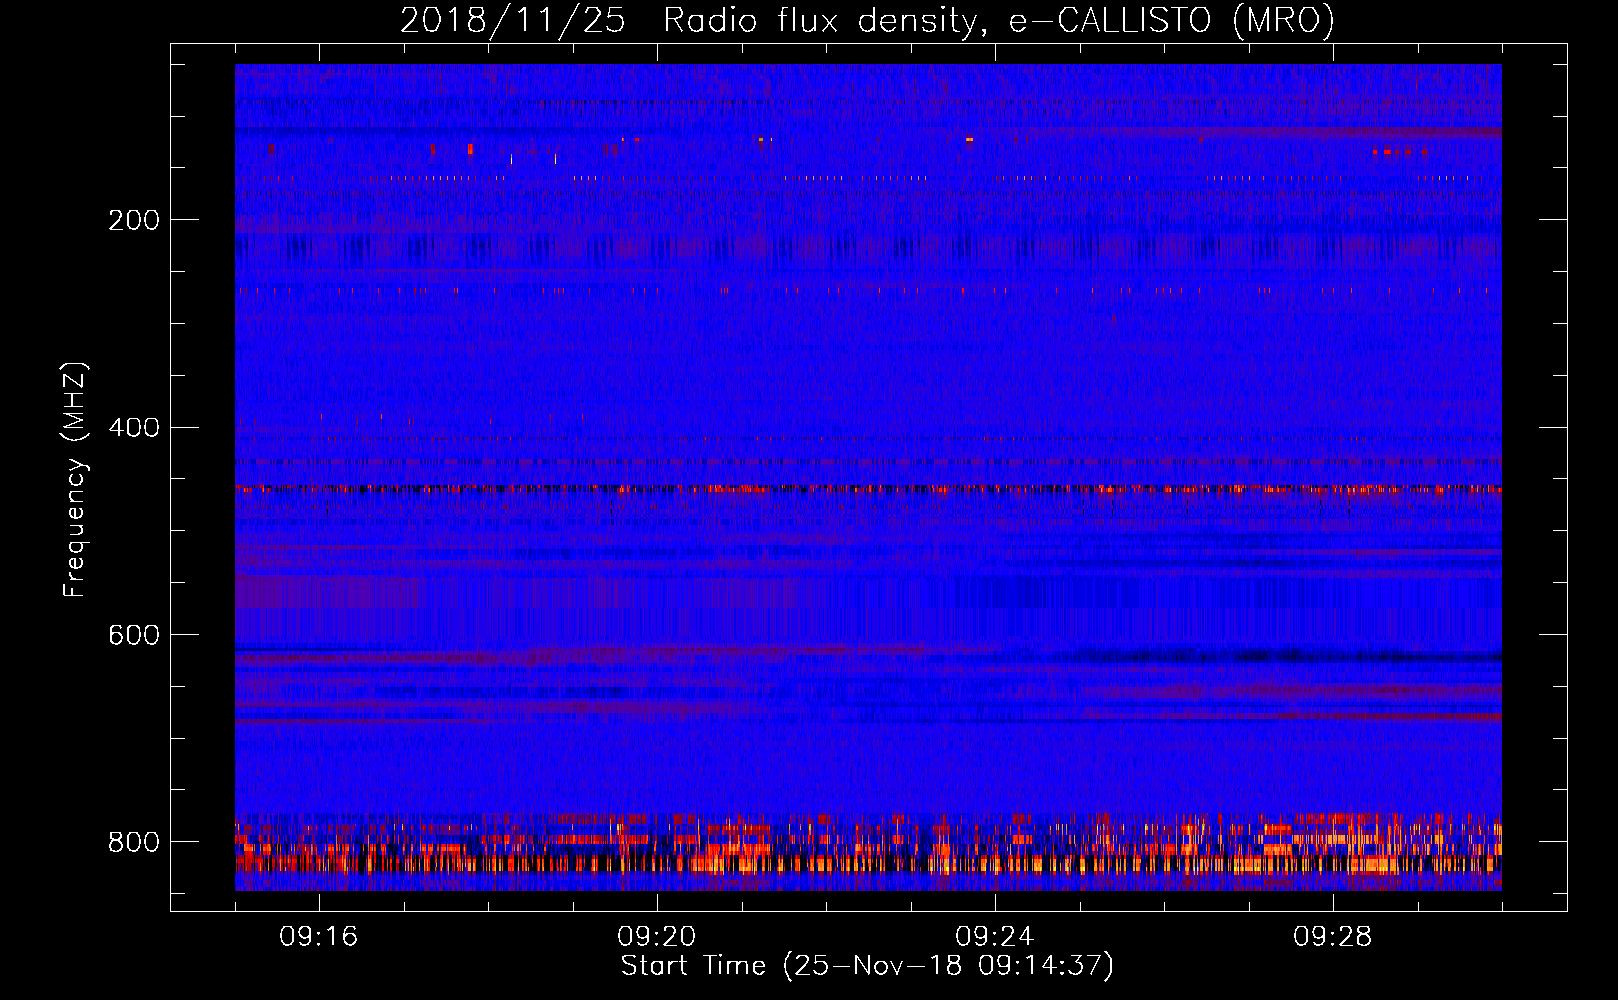
Task: Select the 'e-CALLISTO (MRO)' title text
Action: (1172, 21)
